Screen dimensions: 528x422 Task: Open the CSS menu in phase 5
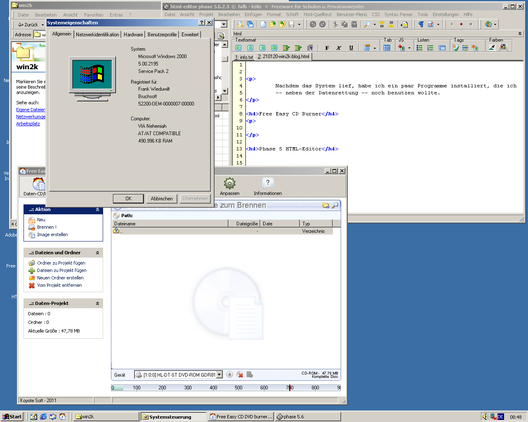(x=375, y=14)
